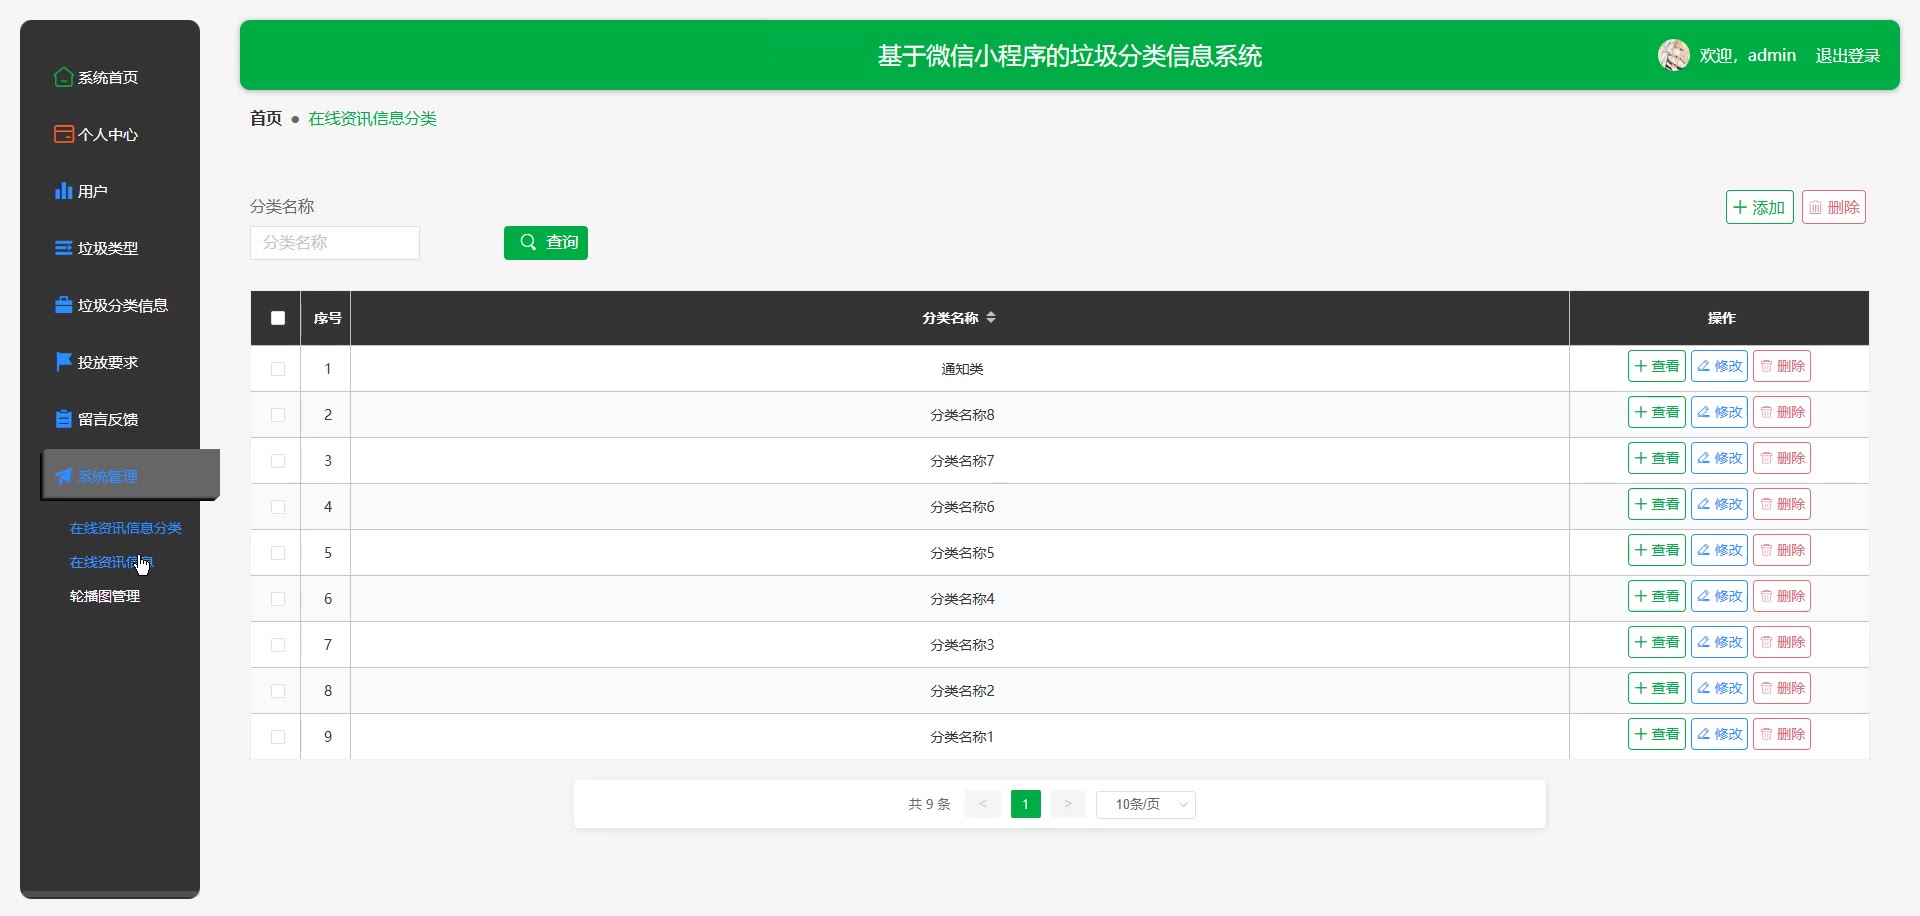Tick the checkbox for 分类名称7
Screen dimensions: 1920x916
[x=278, y=461]
